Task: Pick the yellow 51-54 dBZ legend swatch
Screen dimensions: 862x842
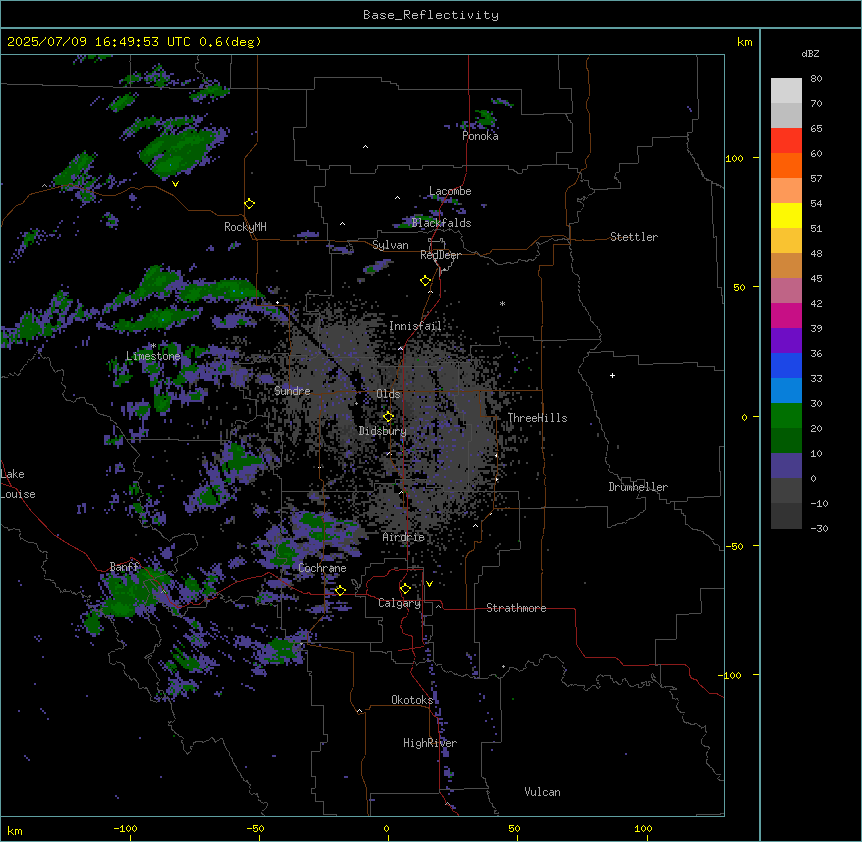Action: [x=786, y=215]
